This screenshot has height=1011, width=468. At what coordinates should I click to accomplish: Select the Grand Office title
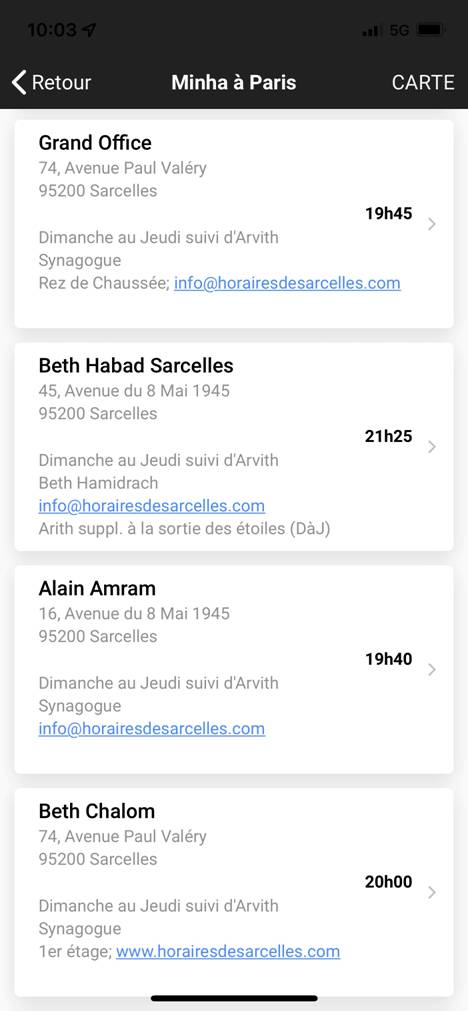coord(95,142)
